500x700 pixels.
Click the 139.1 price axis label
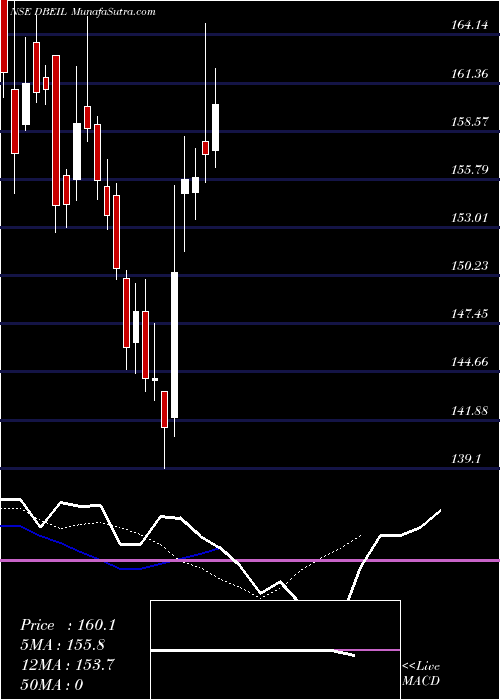point(466,458)
